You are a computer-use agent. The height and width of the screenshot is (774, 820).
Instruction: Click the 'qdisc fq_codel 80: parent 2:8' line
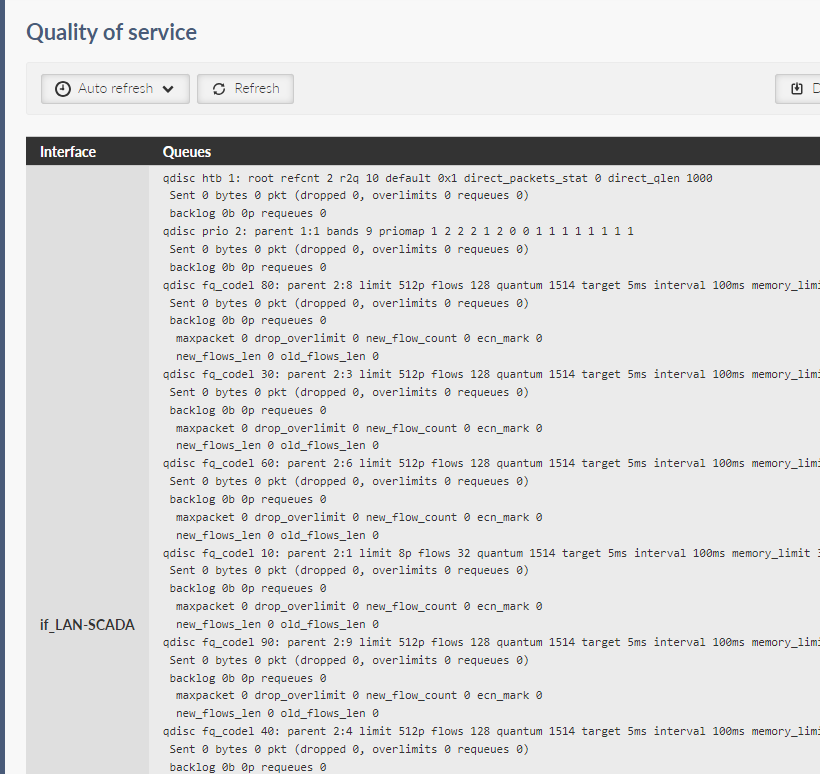[491, 286]
